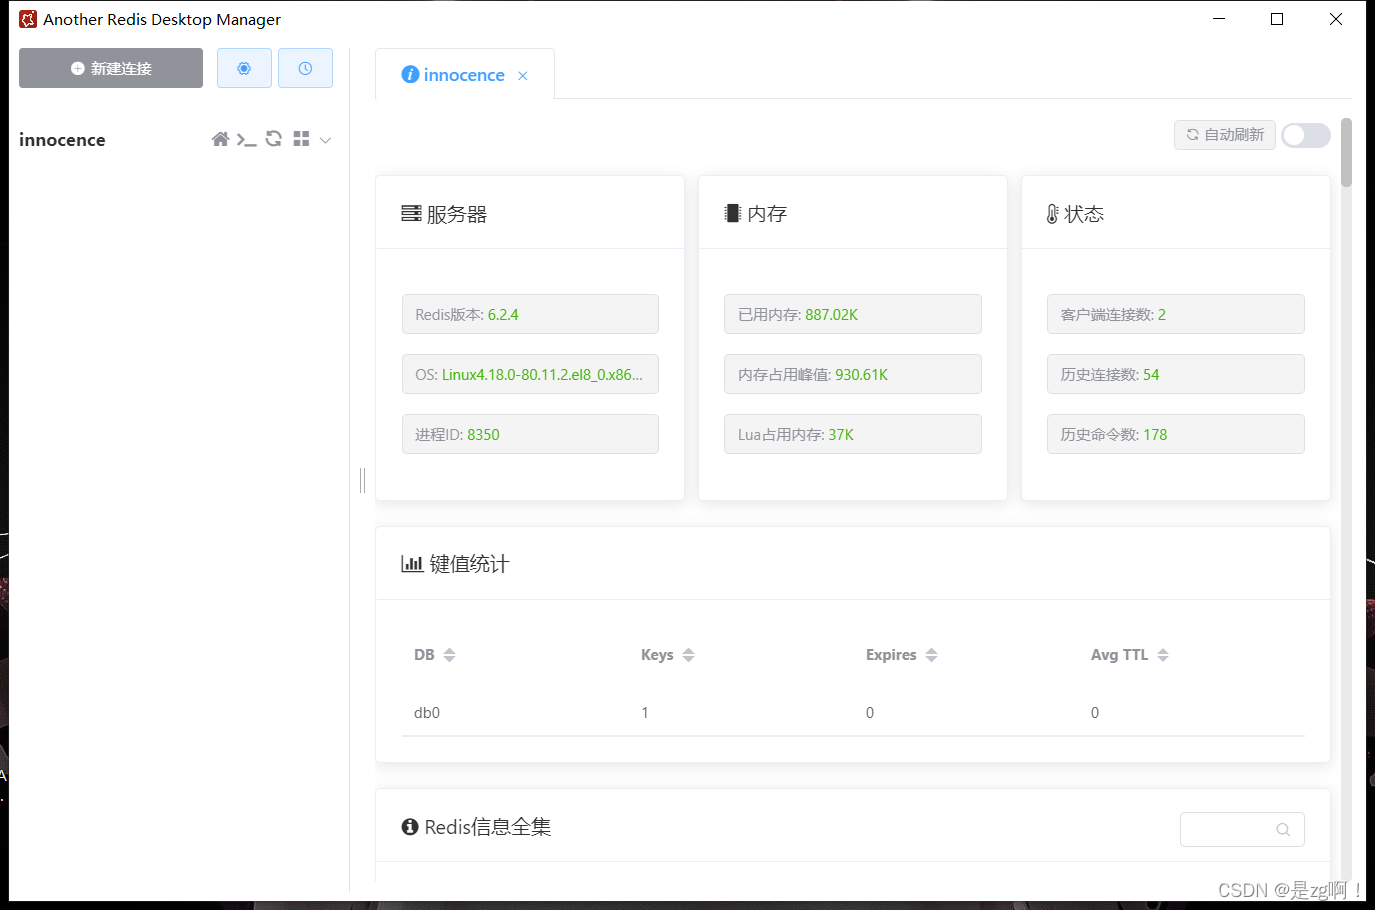This screenshot has width=1375, height=910.
Task: Click the 历史连接数: 54 field
Action: tap(1176, 374)
